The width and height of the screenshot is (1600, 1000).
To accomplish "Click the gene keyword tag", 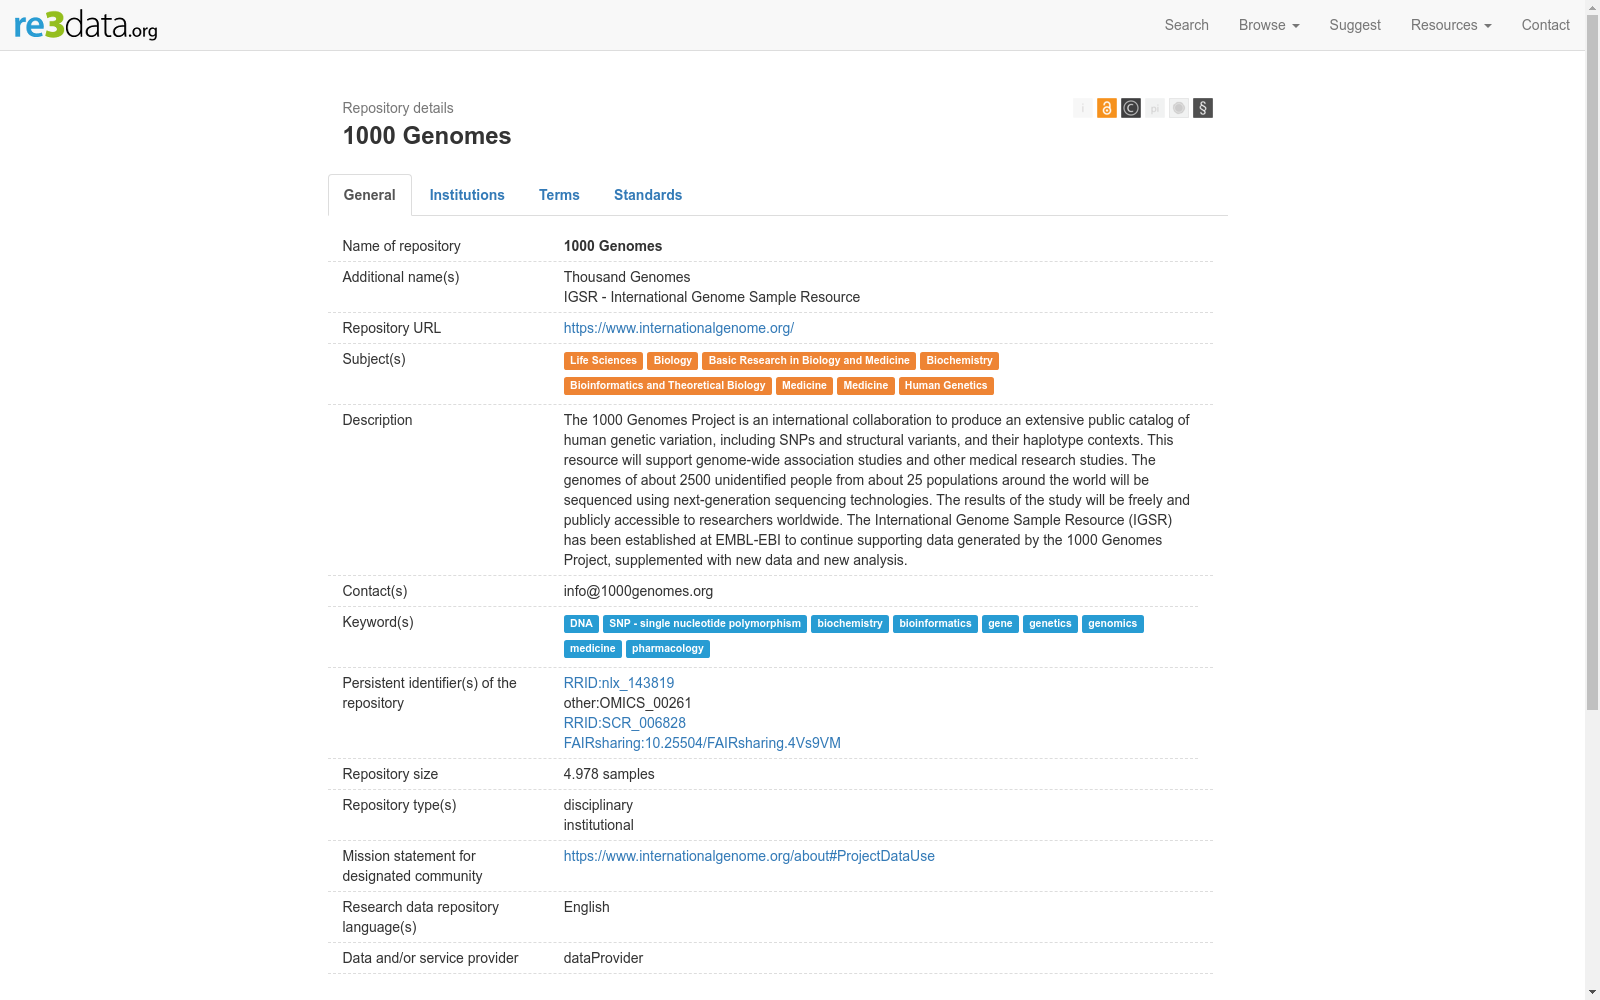I will [1000, 624].
